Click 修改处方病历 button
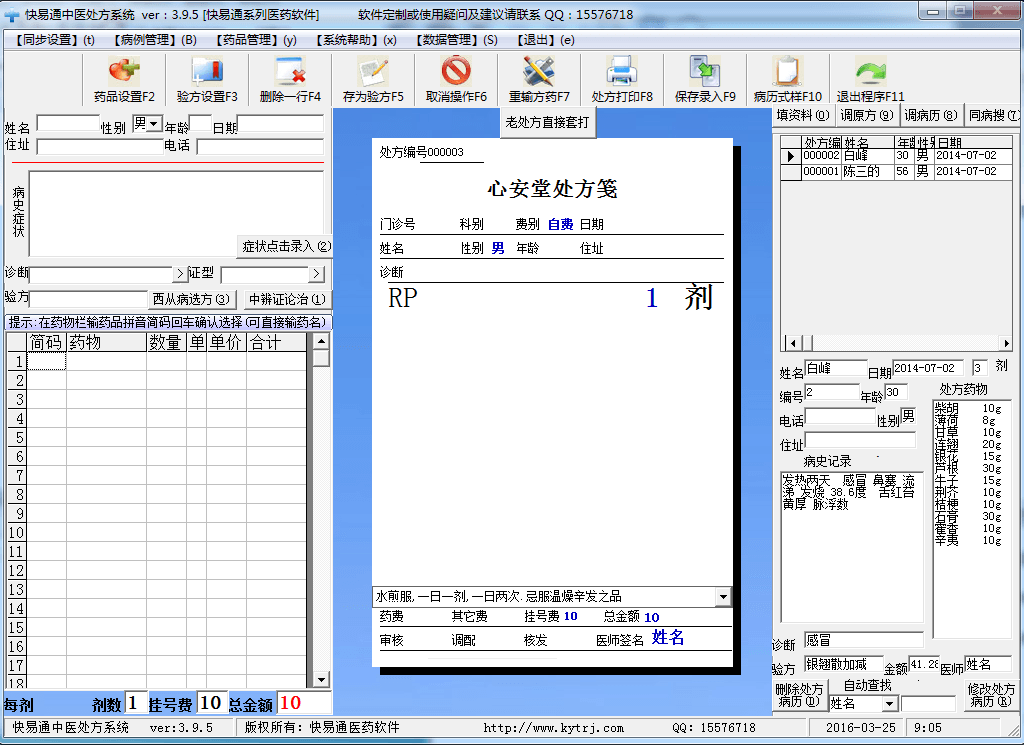 coord(991,695)
